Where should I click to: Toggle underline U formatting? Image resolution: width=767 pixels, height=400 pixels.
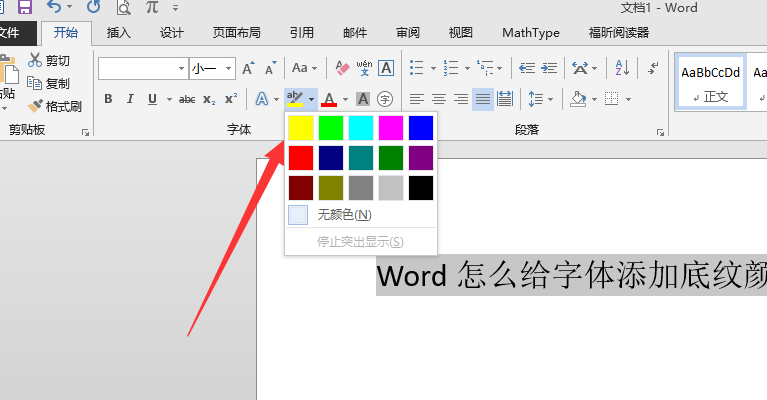(x=152, y=99)
